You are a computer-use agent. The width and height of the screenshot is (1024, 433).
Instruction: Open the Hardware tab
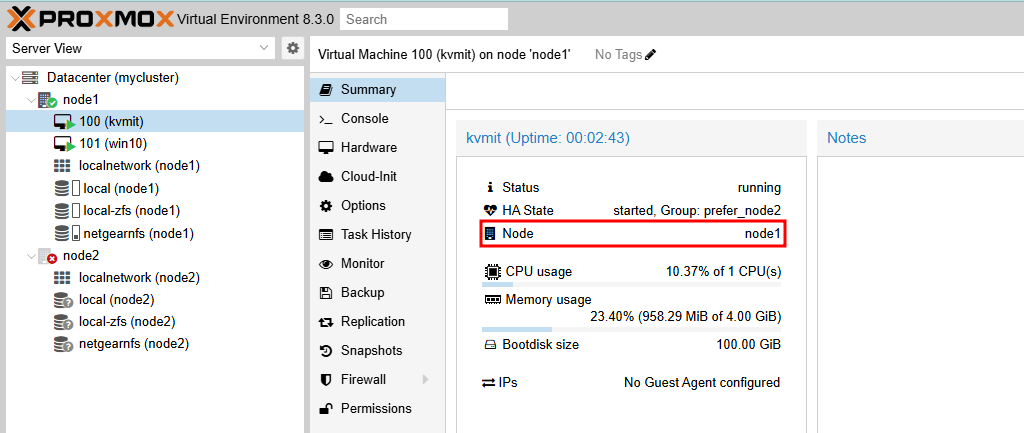[377, 148]
